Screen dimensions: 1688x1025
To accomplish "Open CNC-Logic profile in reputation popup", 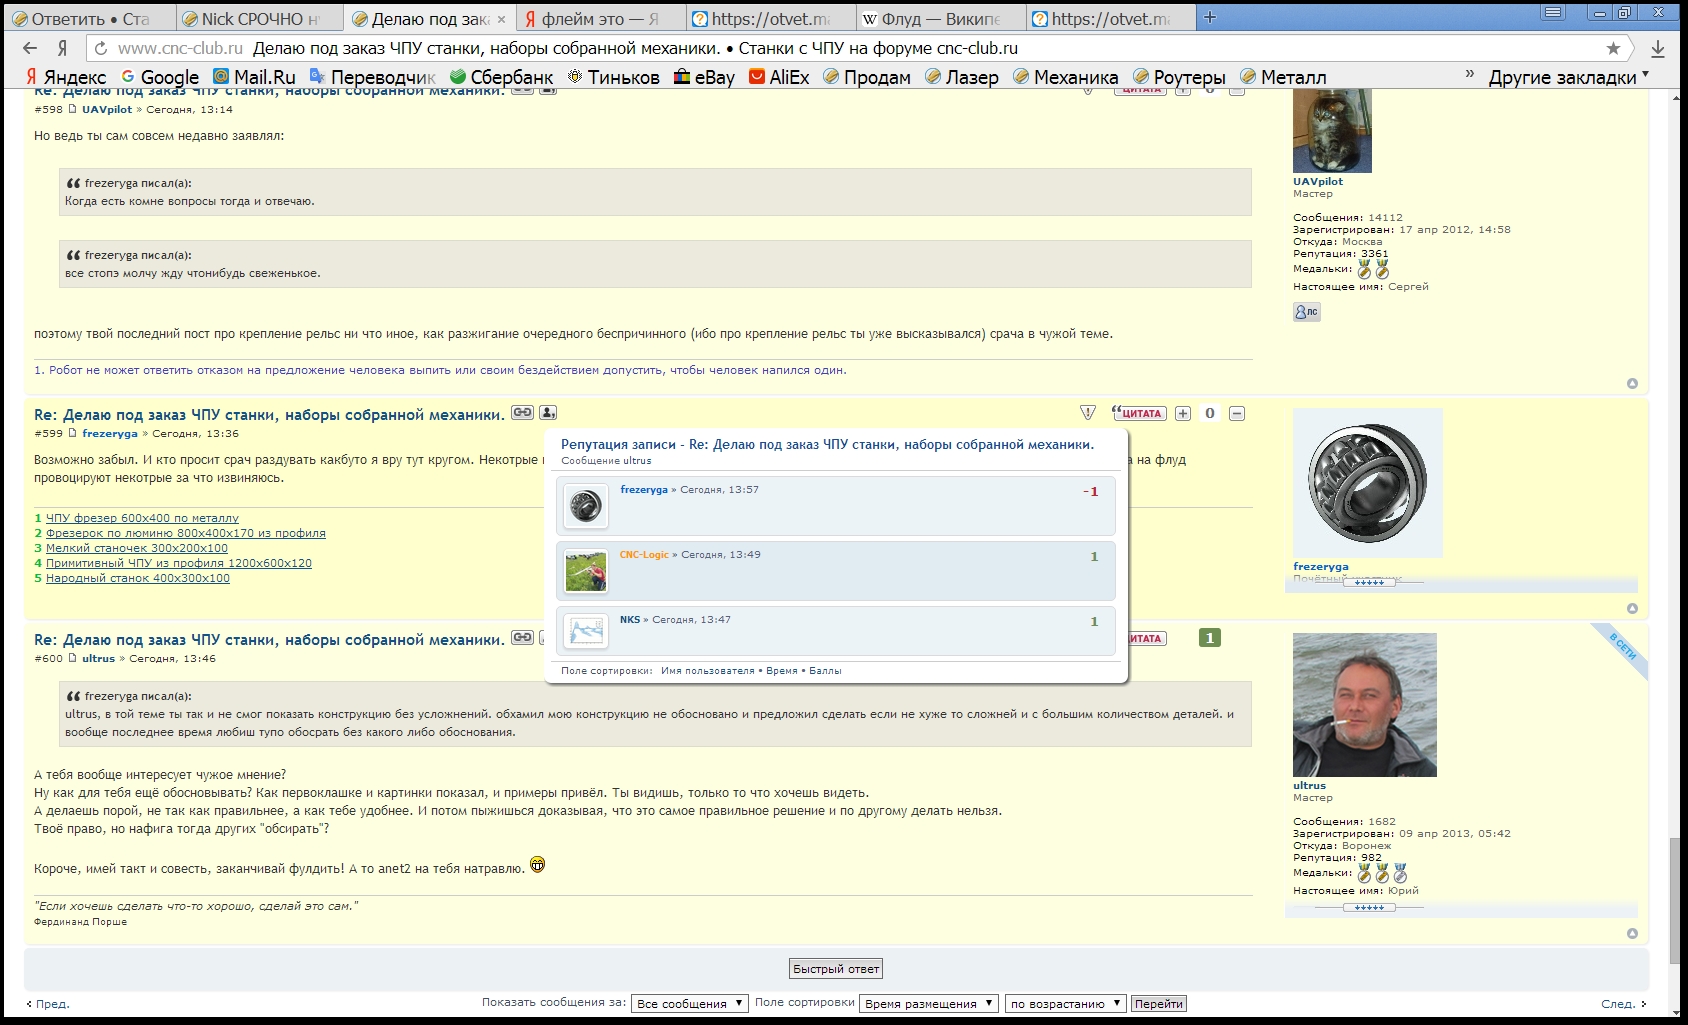I will point(644,554).
